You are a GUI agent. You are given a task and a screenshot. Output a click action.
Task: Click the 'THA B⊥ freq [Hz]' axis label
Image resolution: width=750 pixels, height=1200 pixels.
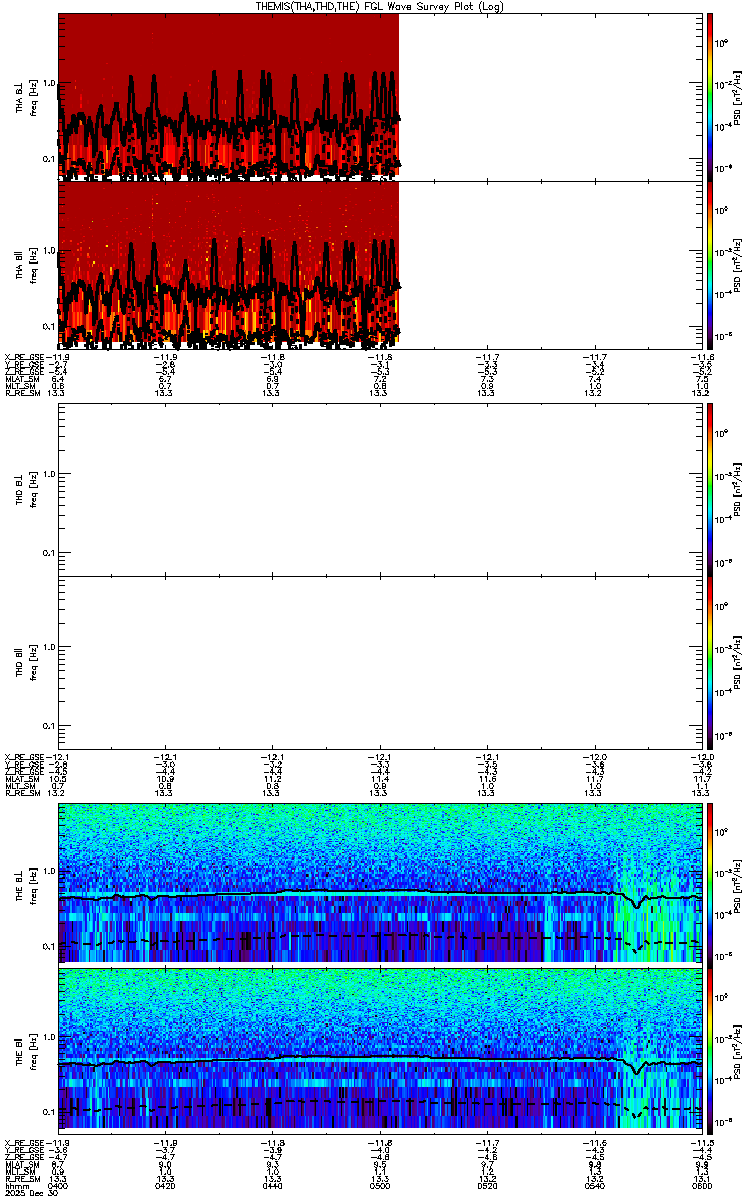pyautogui.click(x=27, y=96)
